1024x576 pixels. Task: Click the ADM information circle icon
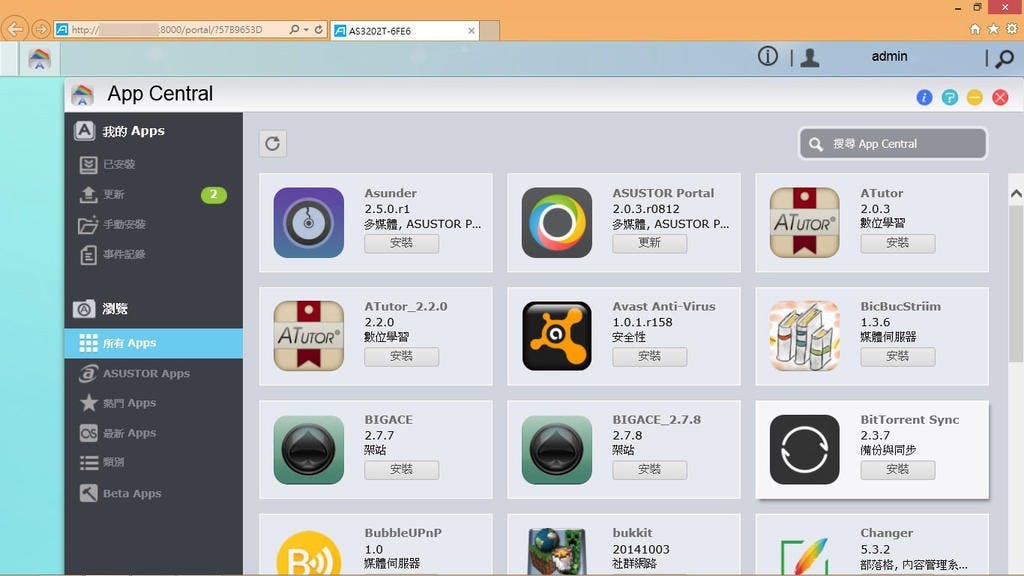pyautogui.click(x=768, y=57)
